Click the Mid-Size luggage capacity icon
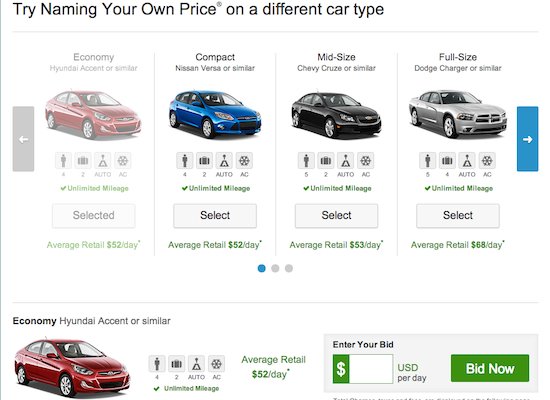Screen dimensions: 550x400 pyautogui.click(x=326, y=161)
